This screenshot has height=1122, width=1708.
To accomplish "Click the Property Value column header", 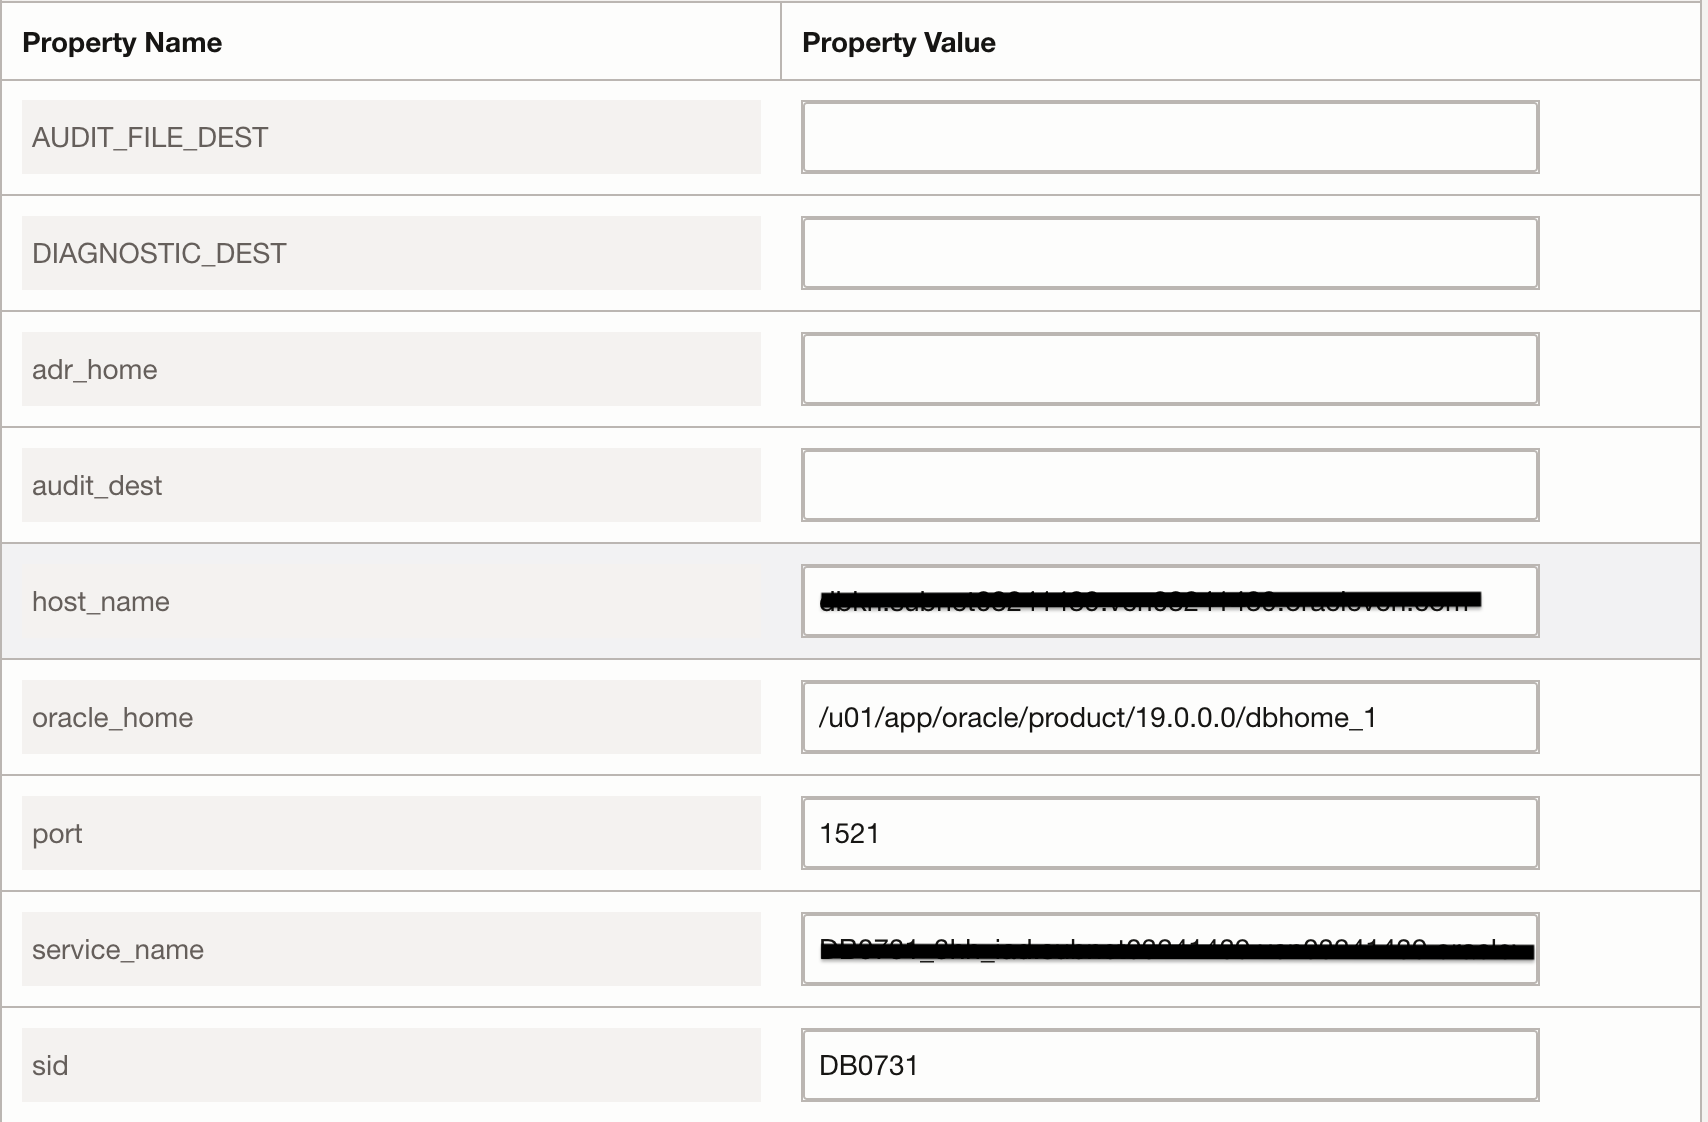I will pyautogui.click(x=899, y=42).
